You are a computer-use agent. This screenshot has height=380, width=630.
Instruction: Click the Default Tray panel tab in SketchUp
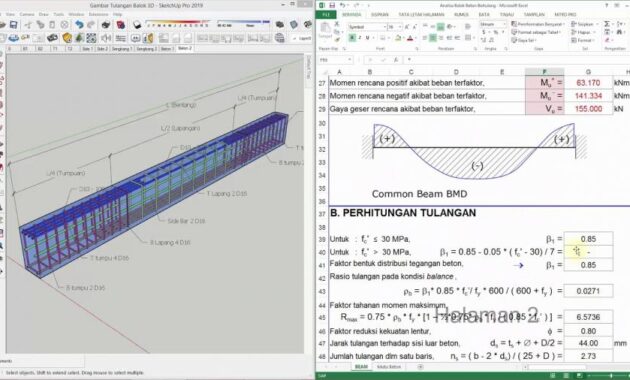pyautogui.click(x=309, y=67)
